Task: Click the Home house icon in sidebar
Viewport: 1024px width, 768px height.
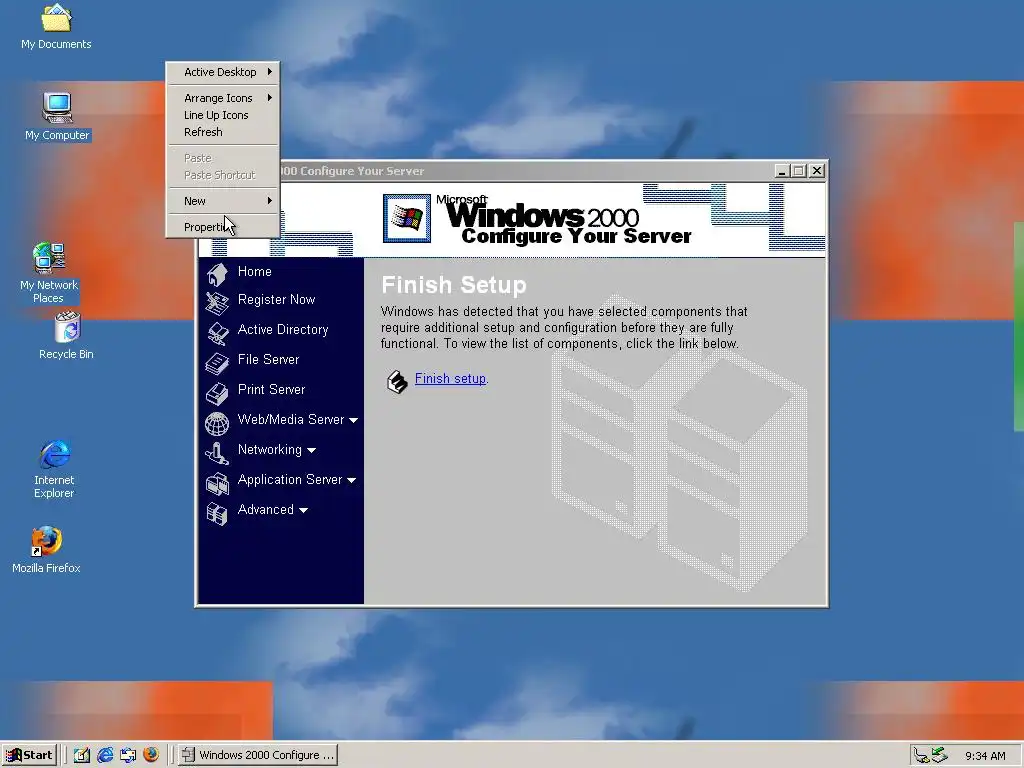Action: [217, 274]
